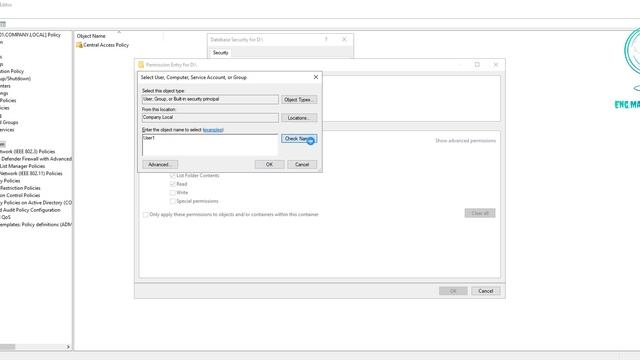Cancel the Select User dialog
640x360 pixels.
tap(302, 164)
